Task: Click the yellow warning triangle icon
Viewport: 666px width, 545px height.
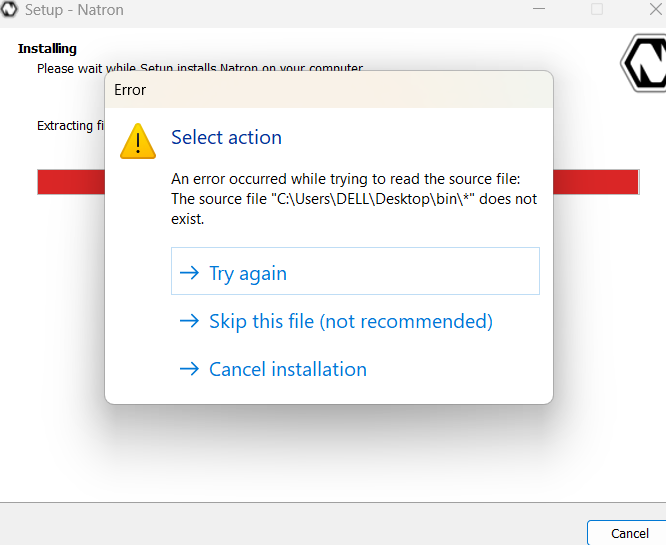Action: pos(138,141)
